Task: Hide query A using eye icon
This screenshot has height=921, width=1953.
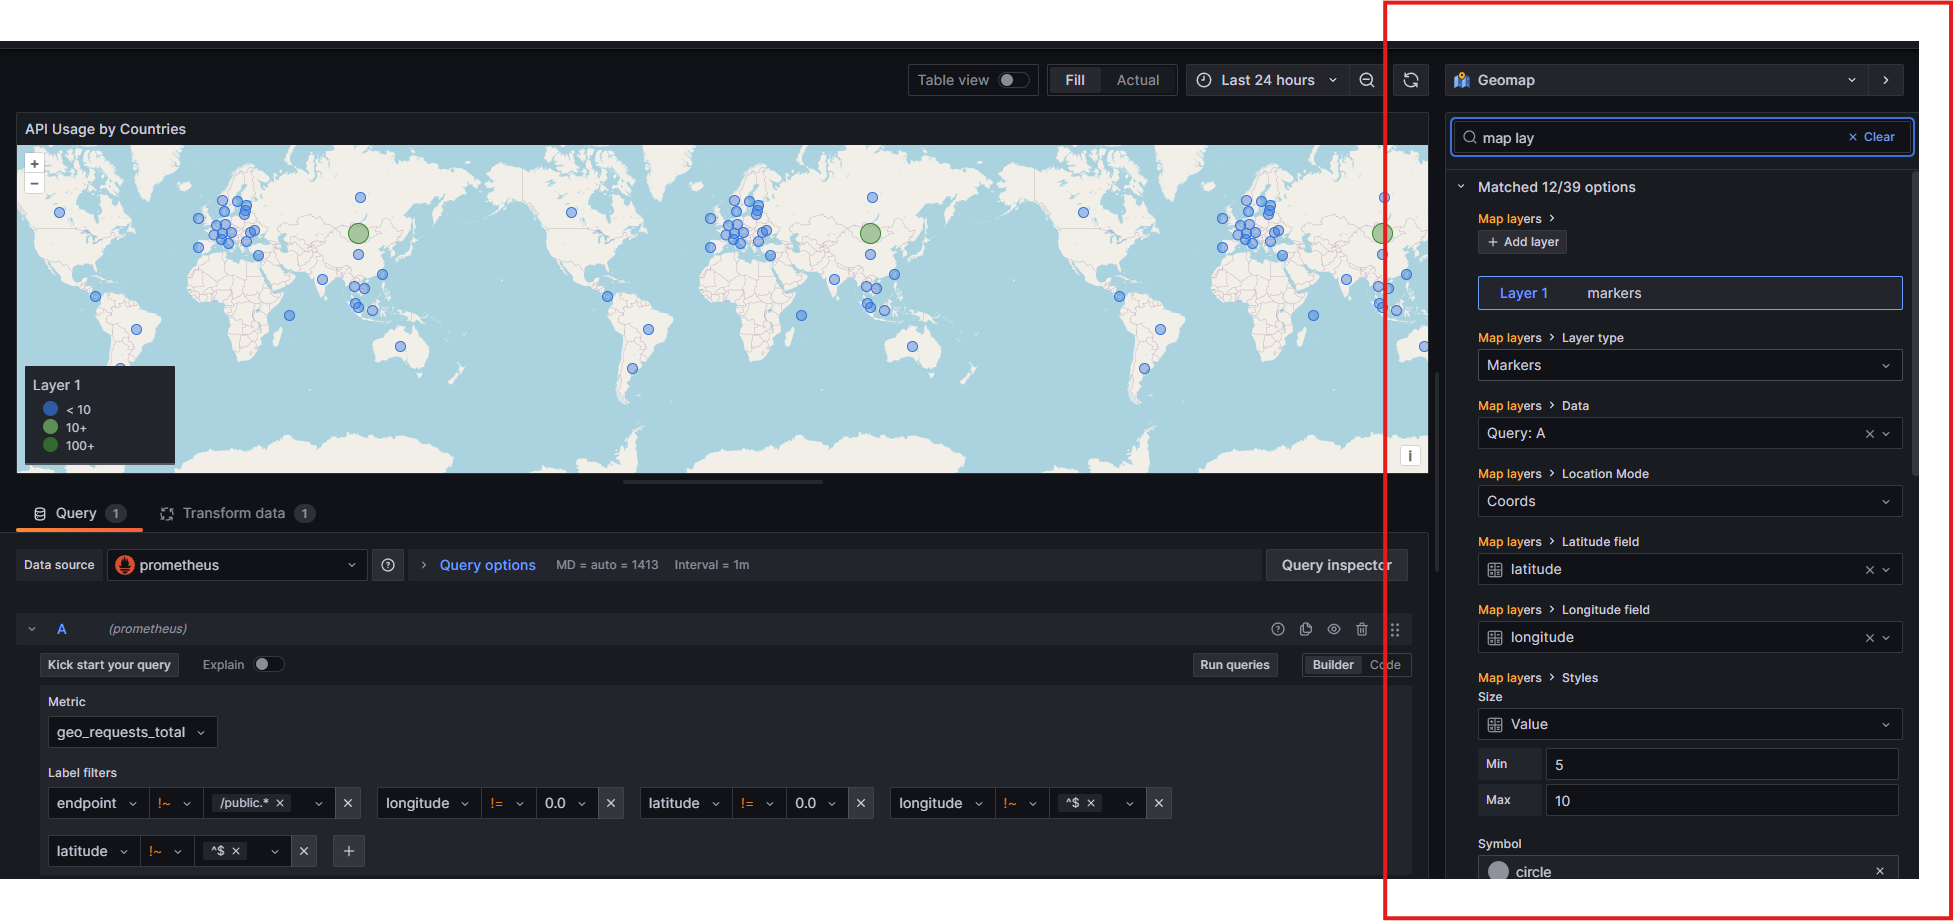Action: click(x=1333, y=629)
